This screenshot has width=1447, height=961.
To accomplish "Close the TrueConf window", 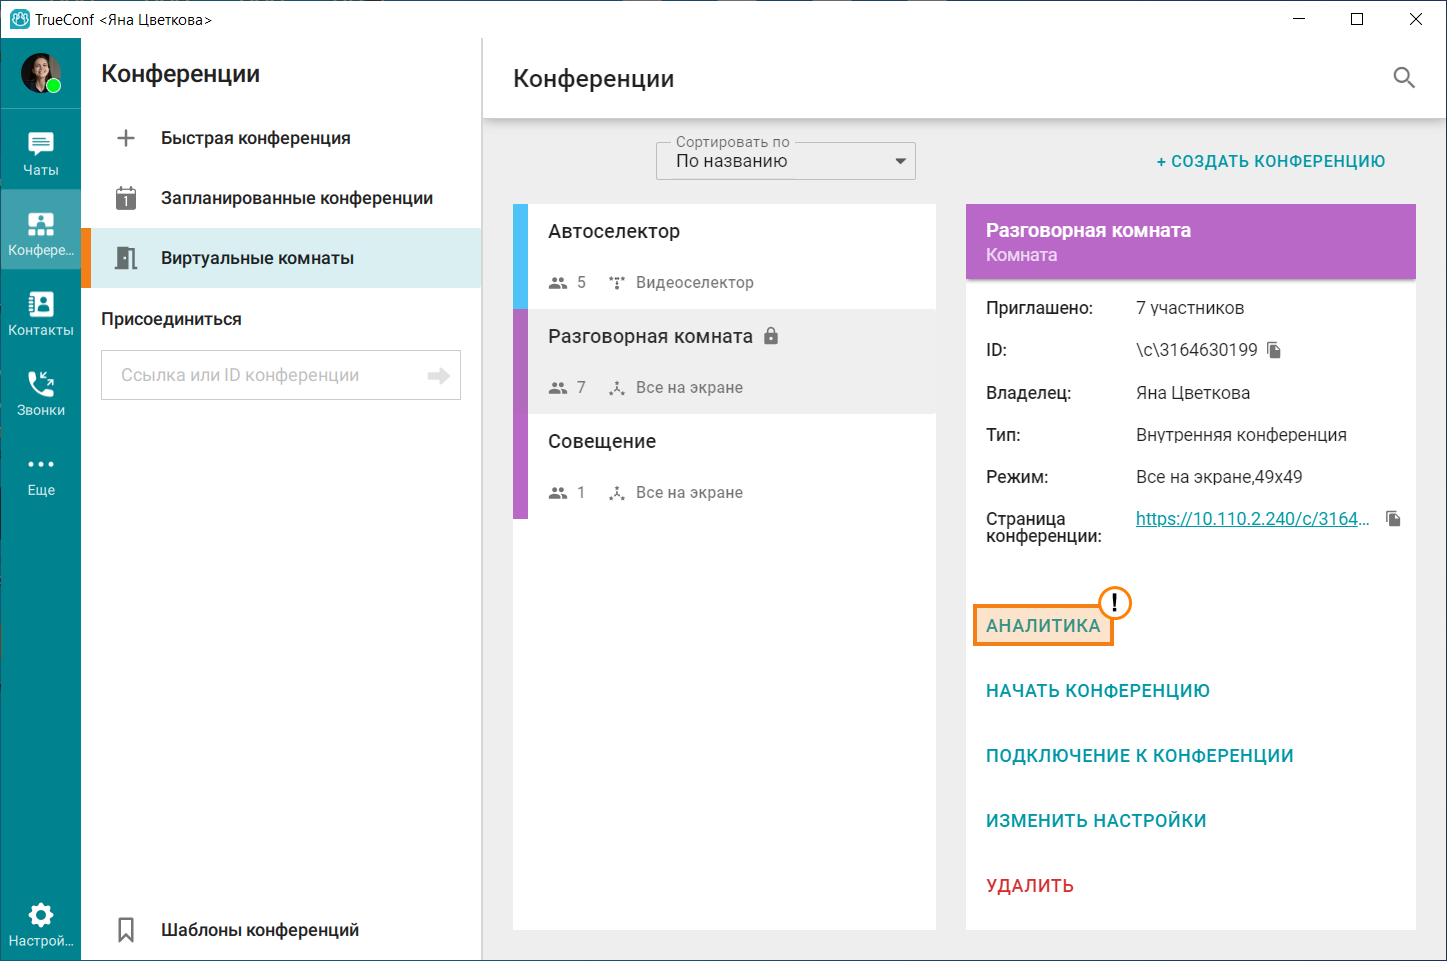I will (x=1416, y=19).
